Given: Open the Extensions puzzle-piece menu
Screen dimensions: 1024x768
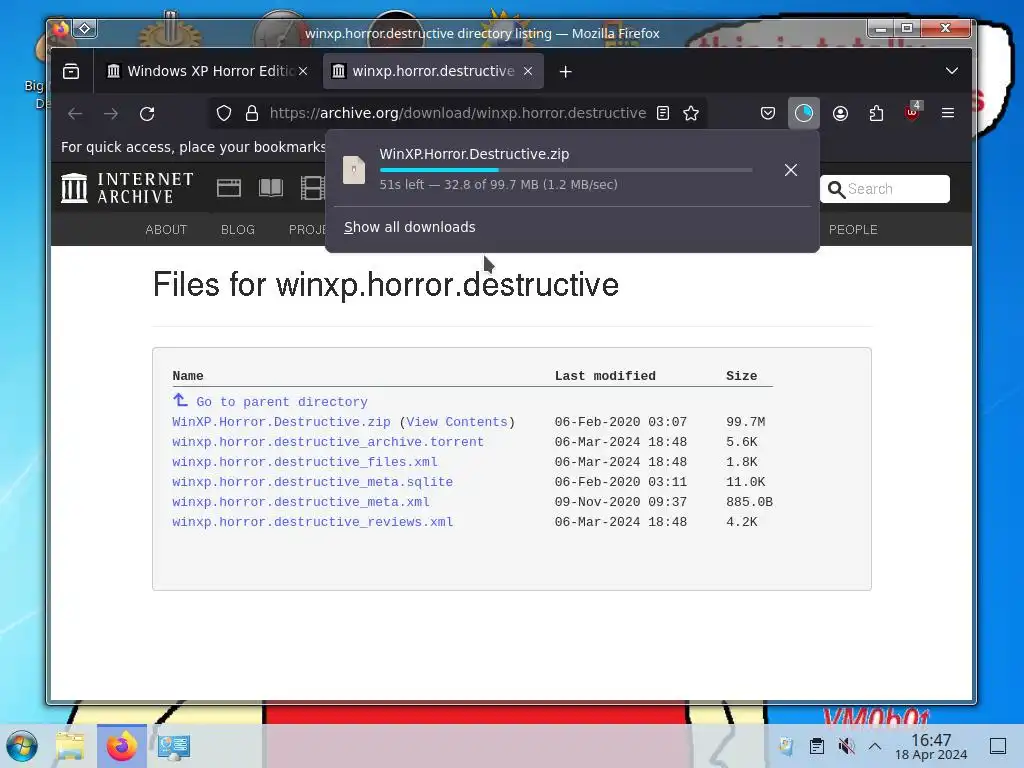Looking at the screenshot, I should (x=876, y=114).
